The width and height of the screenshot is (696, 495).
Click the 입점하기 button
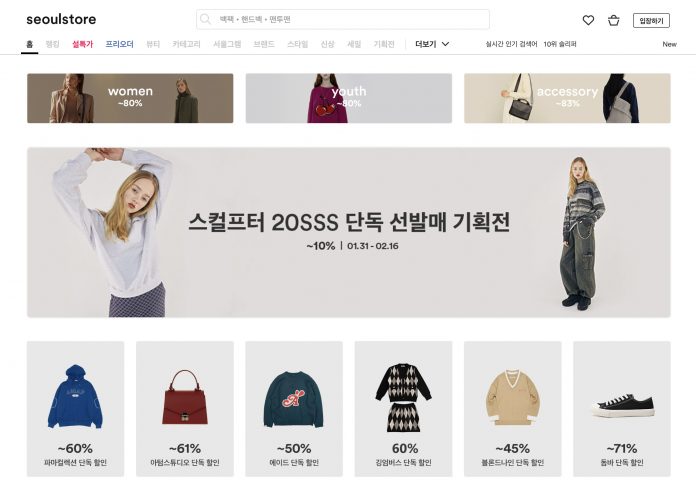(651, 20)
